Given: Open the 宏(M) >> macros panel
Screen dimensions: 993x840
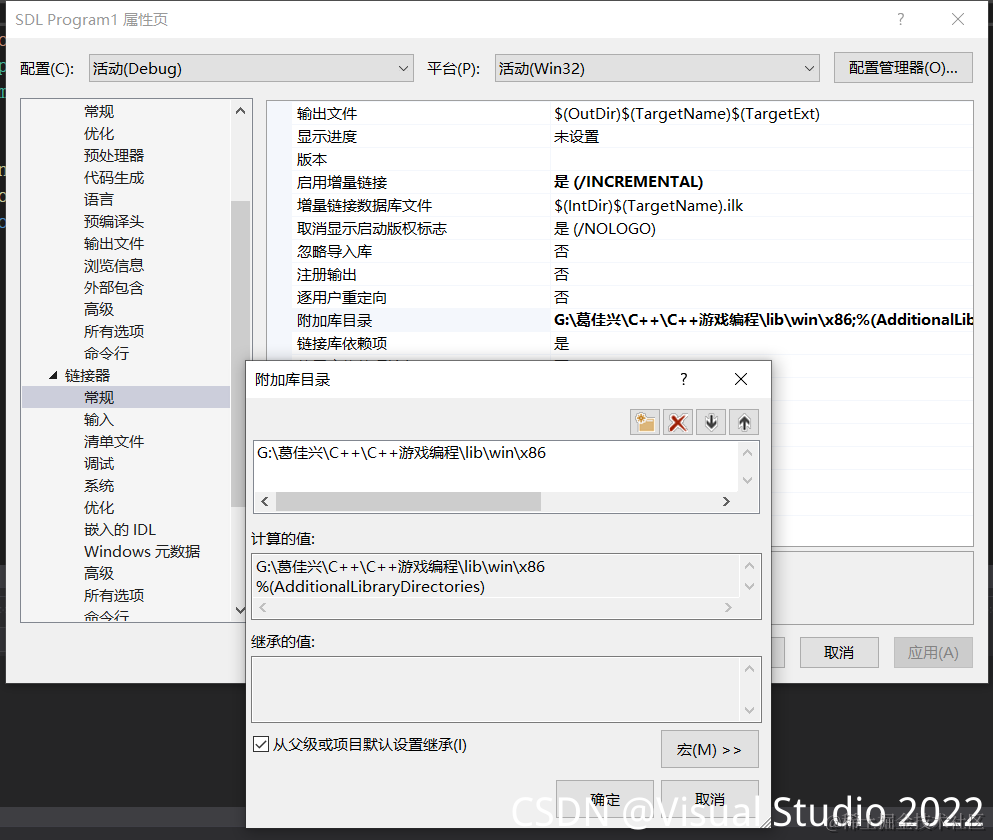Looking at the screenshot, I should click(709, 749).
